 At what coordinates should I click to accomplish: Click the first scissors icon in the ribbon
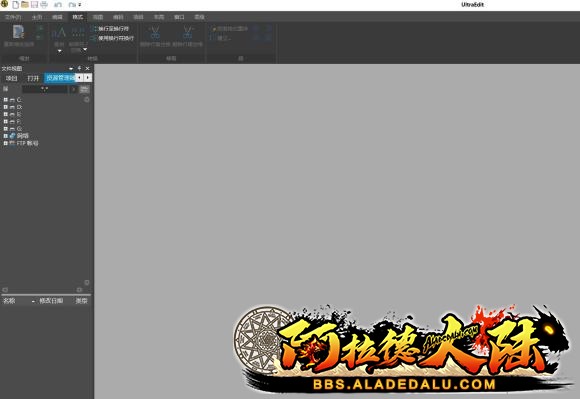(x=155, y=32)
